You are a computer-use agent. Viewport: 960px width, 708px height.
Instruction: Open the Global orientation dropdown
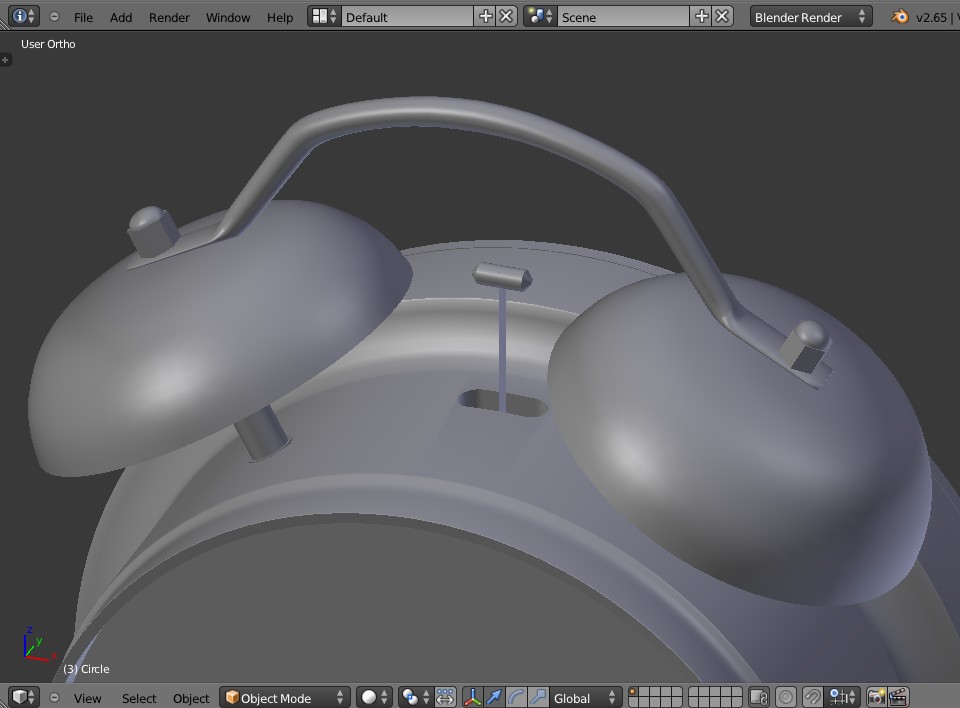(587, 697)
